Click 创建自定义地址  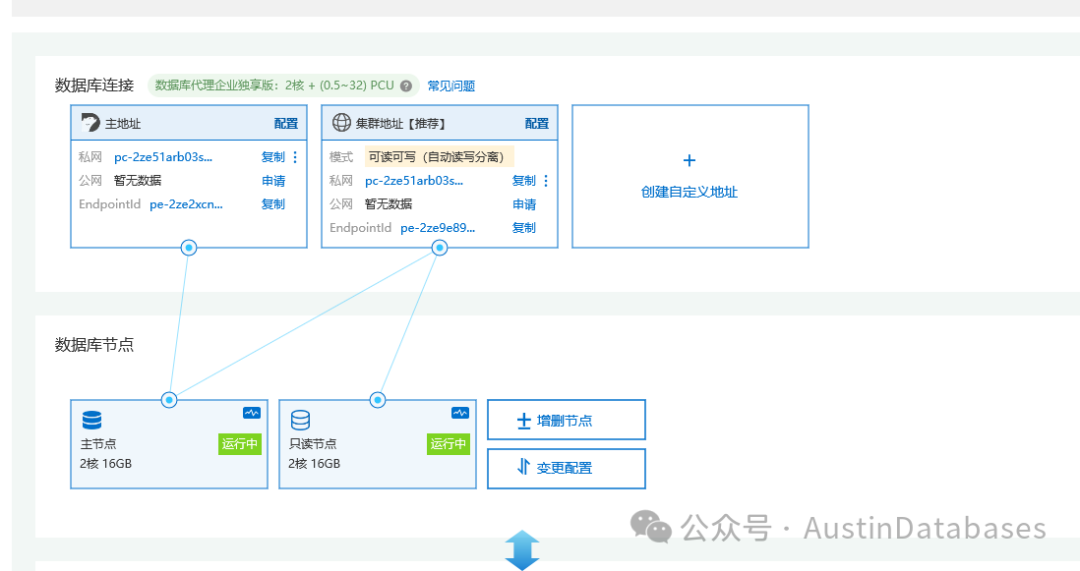689,192
